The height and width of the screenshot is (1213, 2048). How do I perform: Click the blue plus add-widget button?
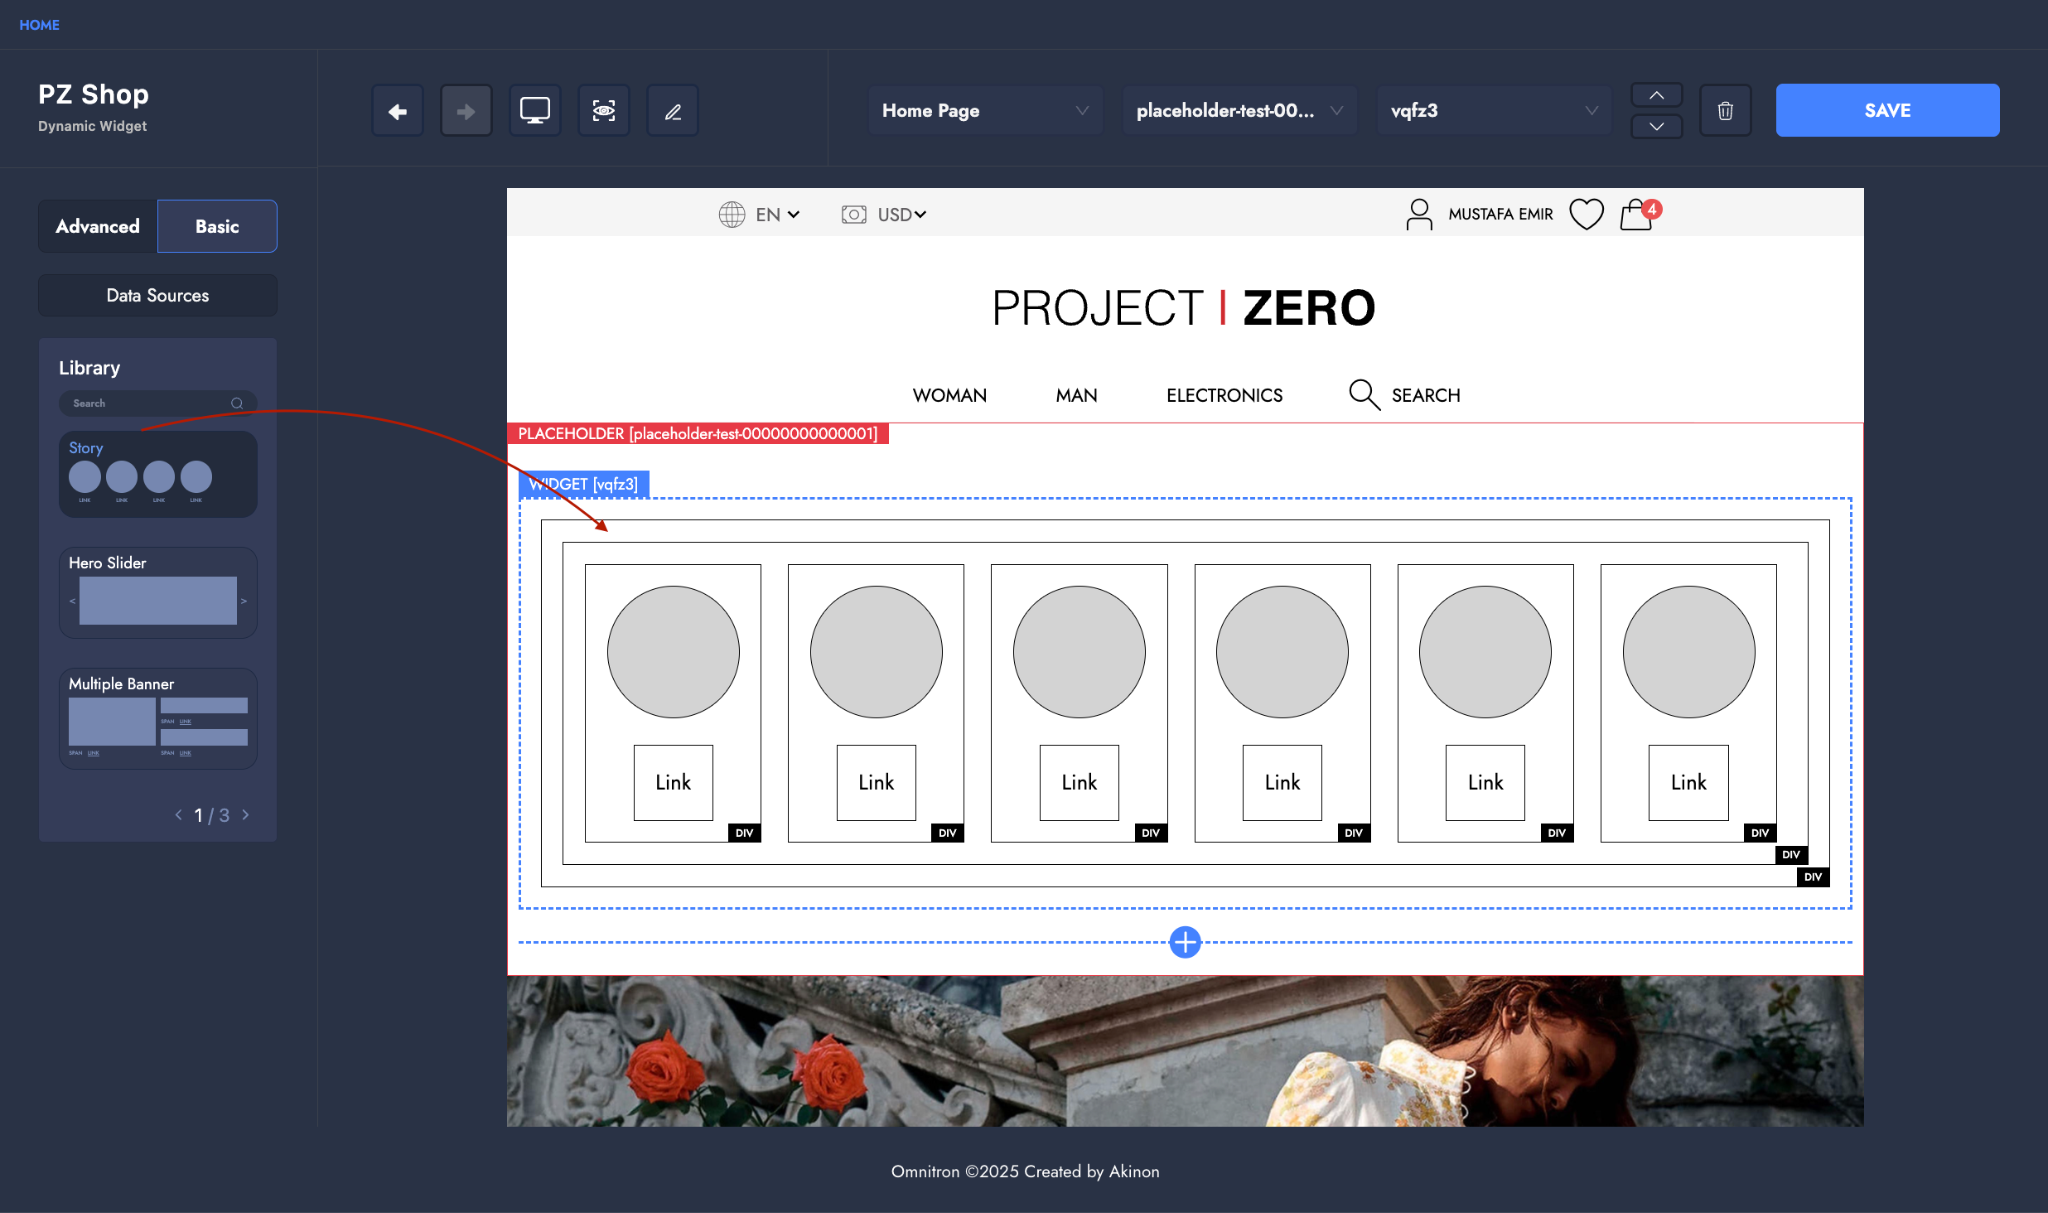coord(1185,942)
